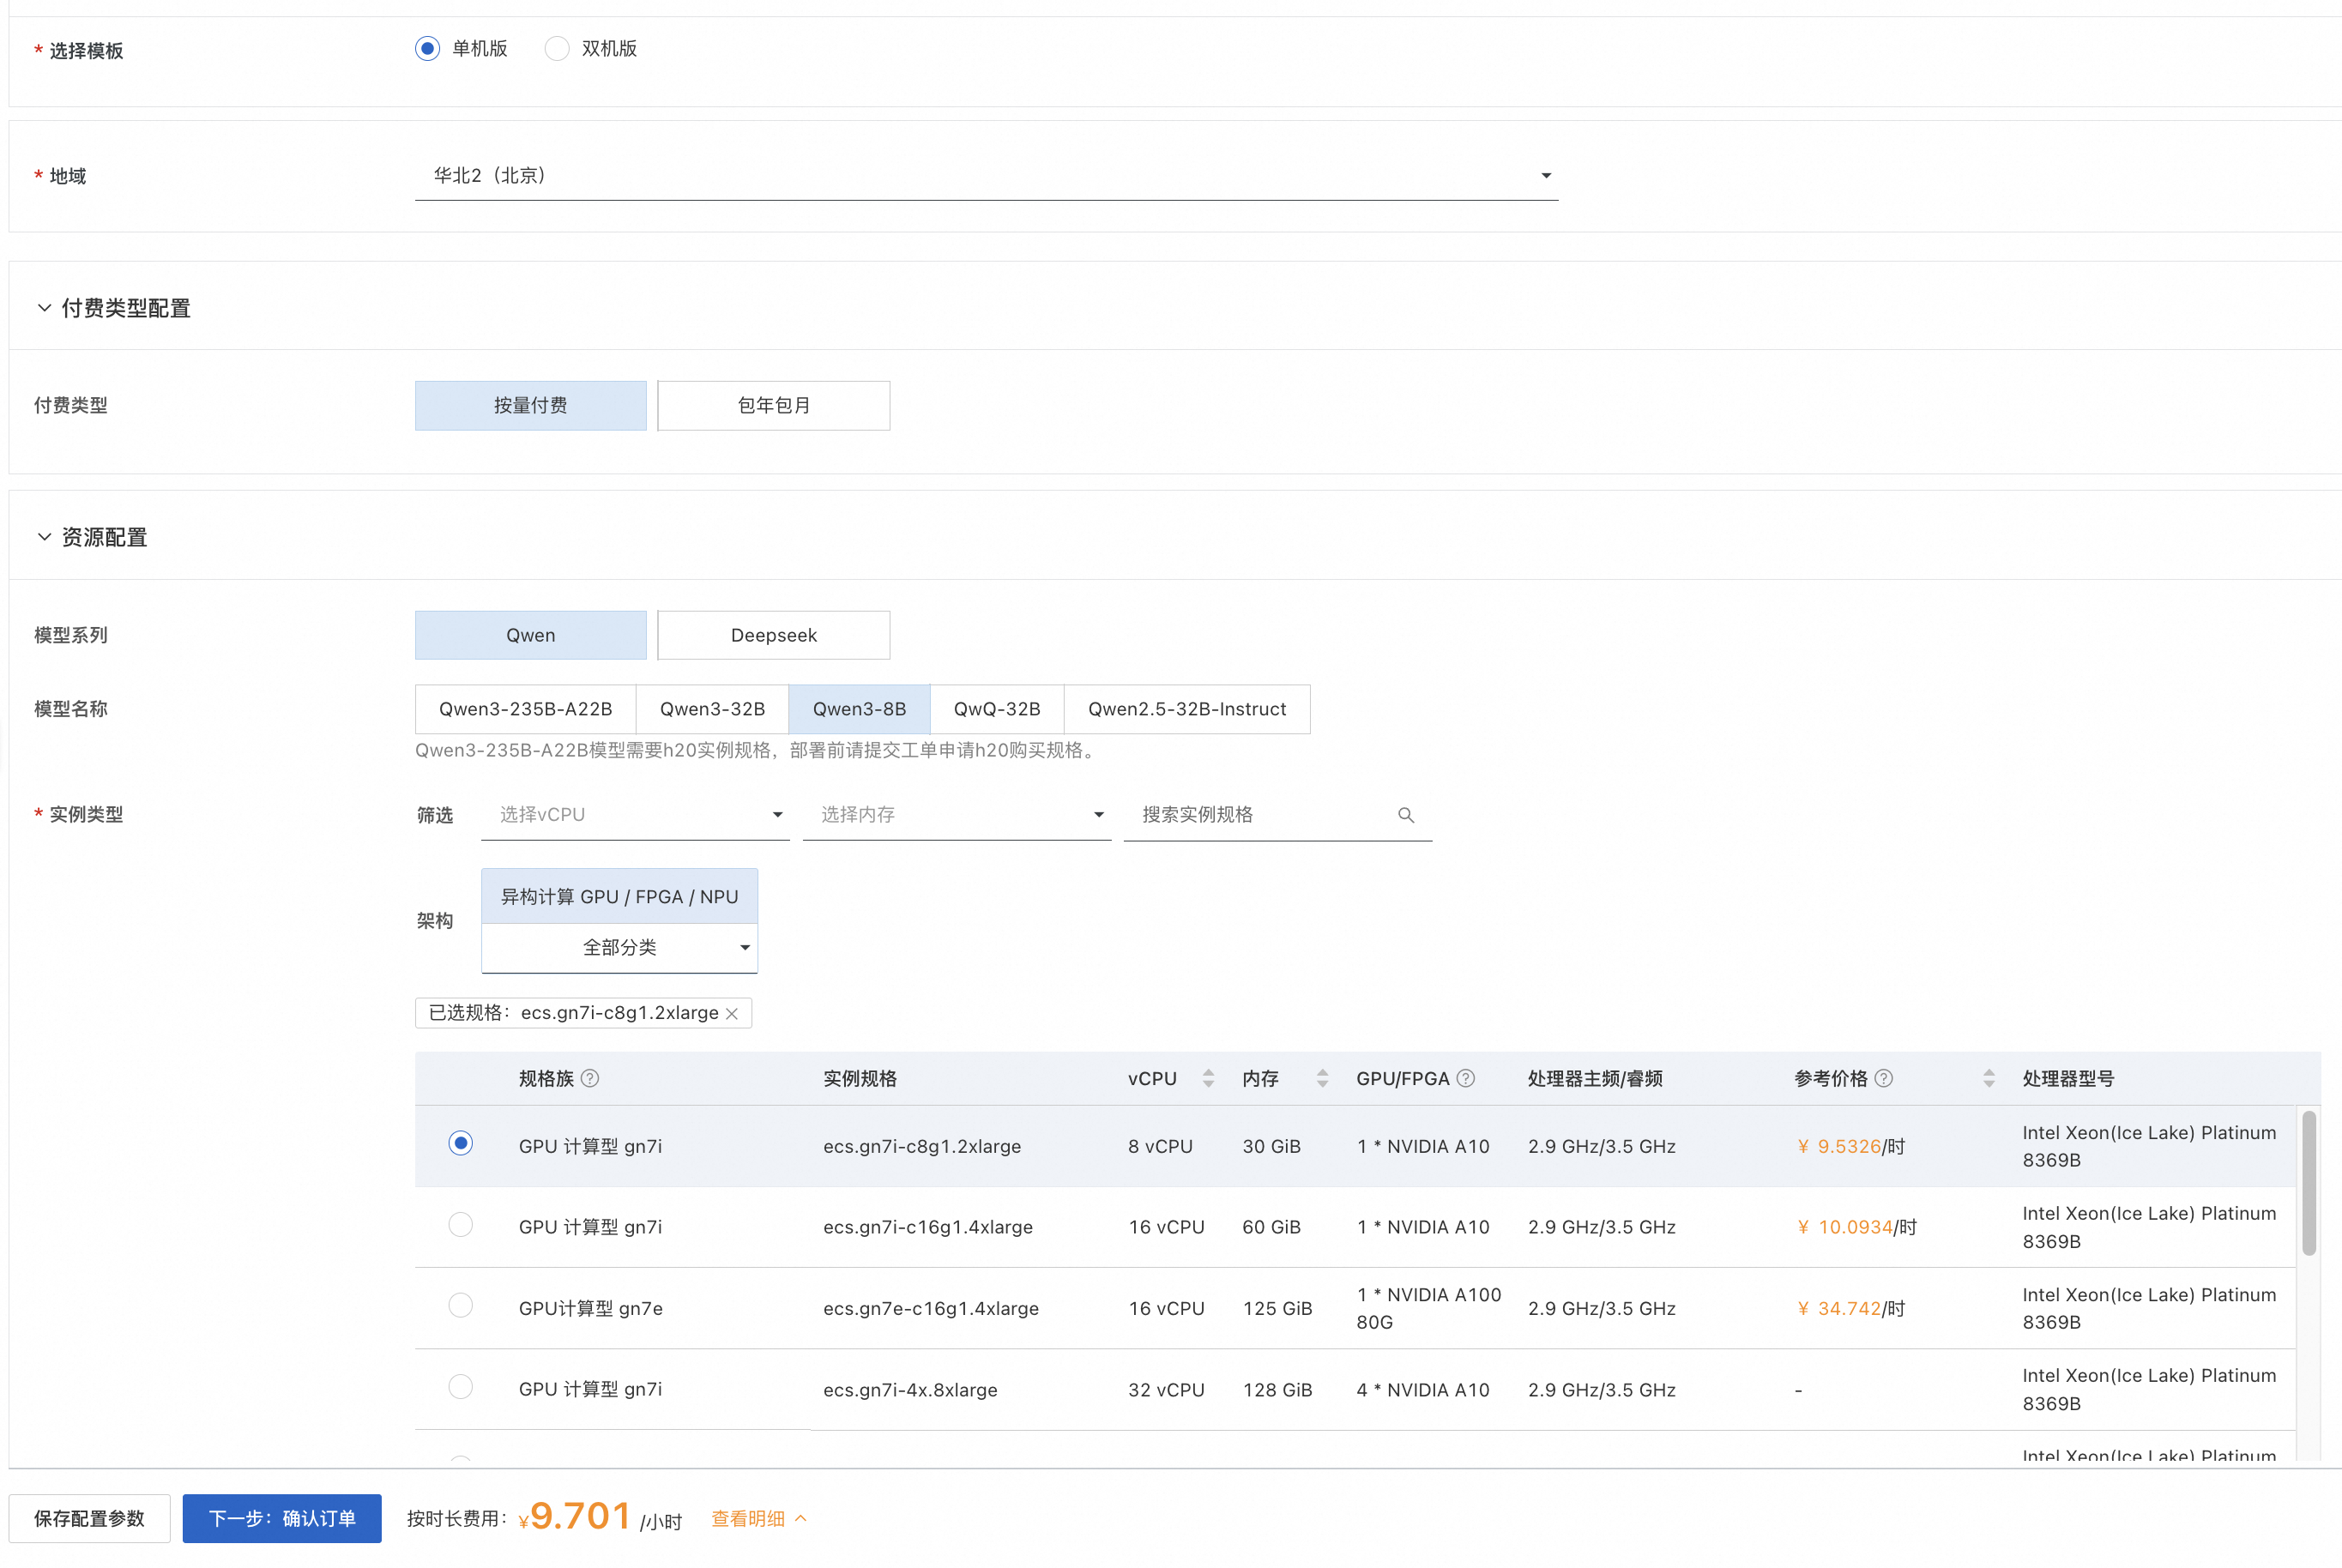Switch model series to Deepseek
Image resolution: width=2342 pixels, height=1568 pixels.
(773, 635)
